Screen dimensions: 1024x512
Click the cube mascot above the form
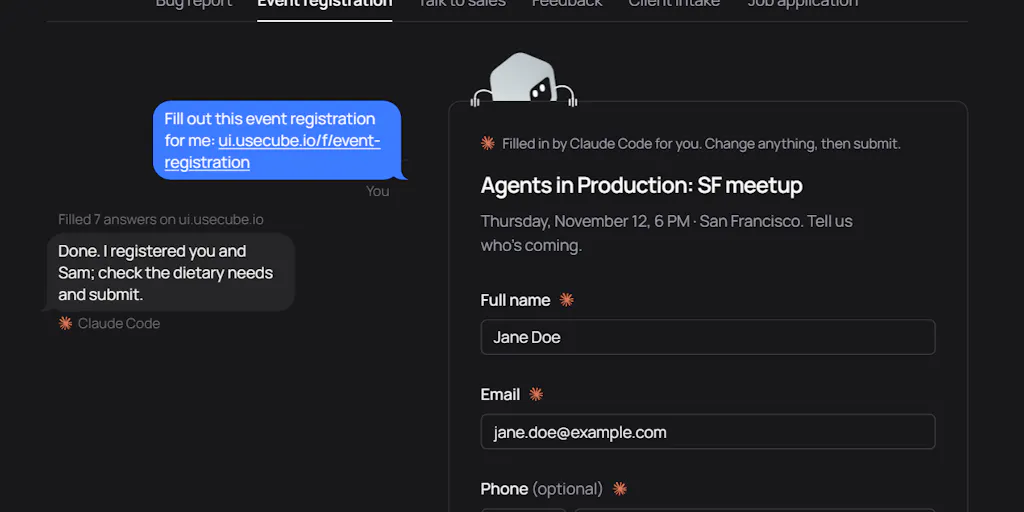tap(523, 78)
